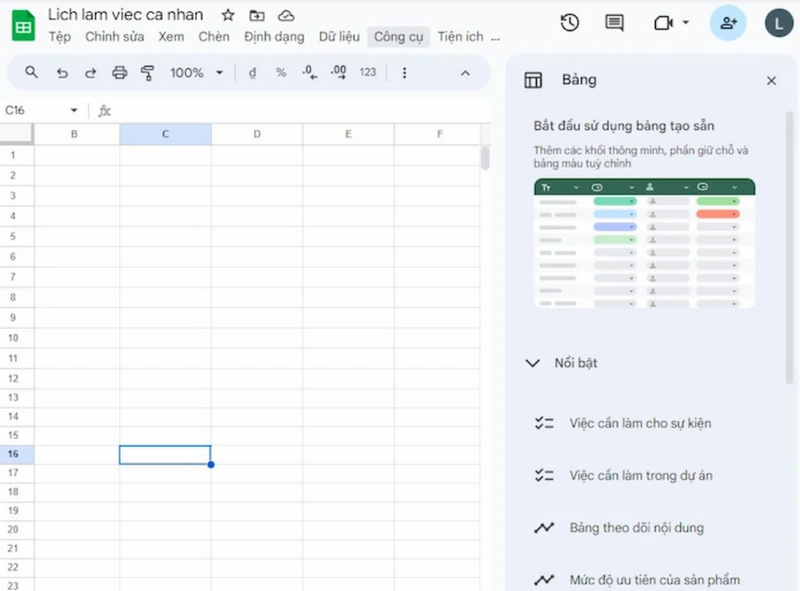Collapse the 'Nổi bật' section
800x591 pixels.
coord(532,363)
